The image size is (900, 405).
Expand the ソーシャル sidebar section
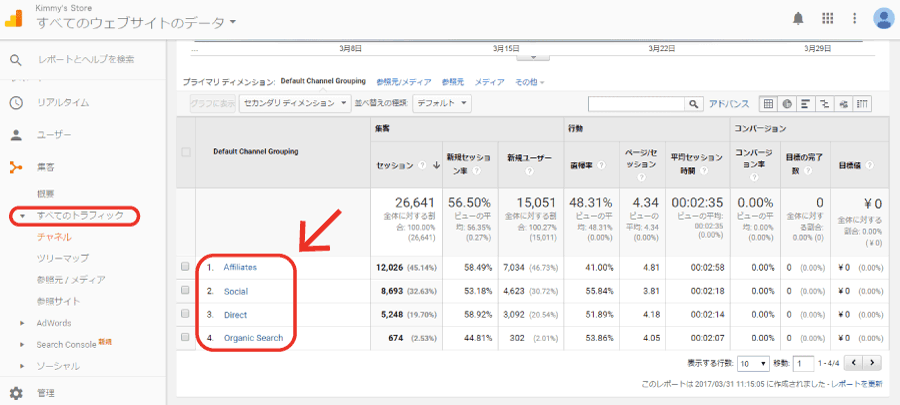[x=22, y=366]
